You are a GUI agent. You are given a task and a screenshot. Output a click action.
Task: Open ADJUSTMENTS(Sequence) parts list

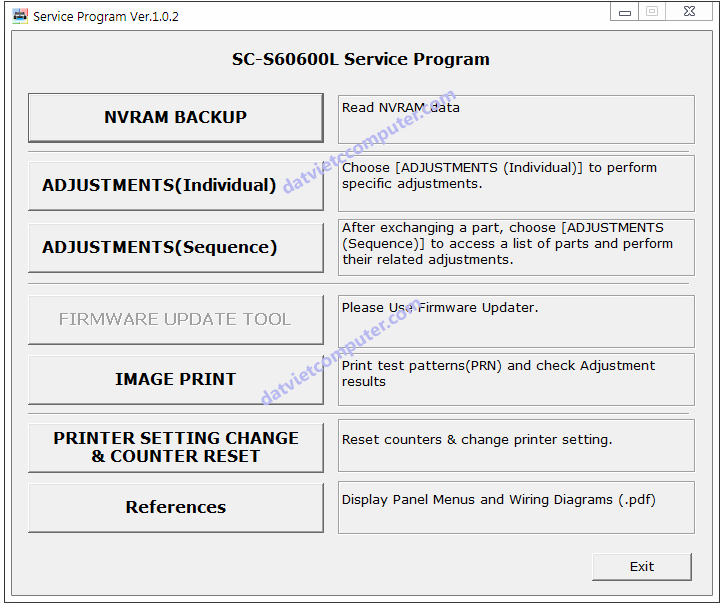(175, 248)
